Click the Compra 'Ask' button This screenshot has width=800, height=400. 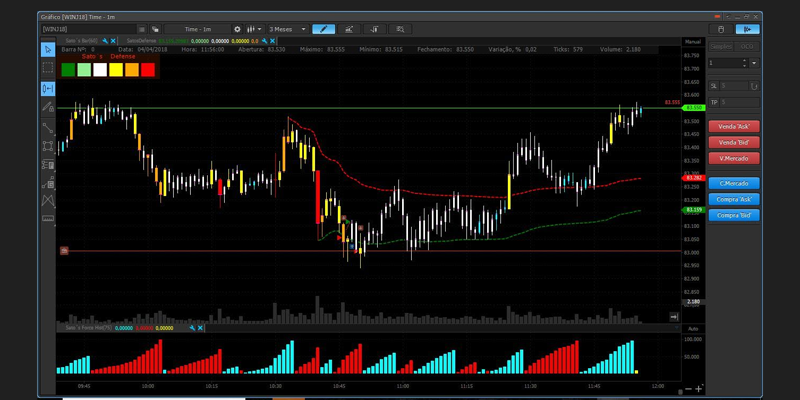tap(734, 199)
